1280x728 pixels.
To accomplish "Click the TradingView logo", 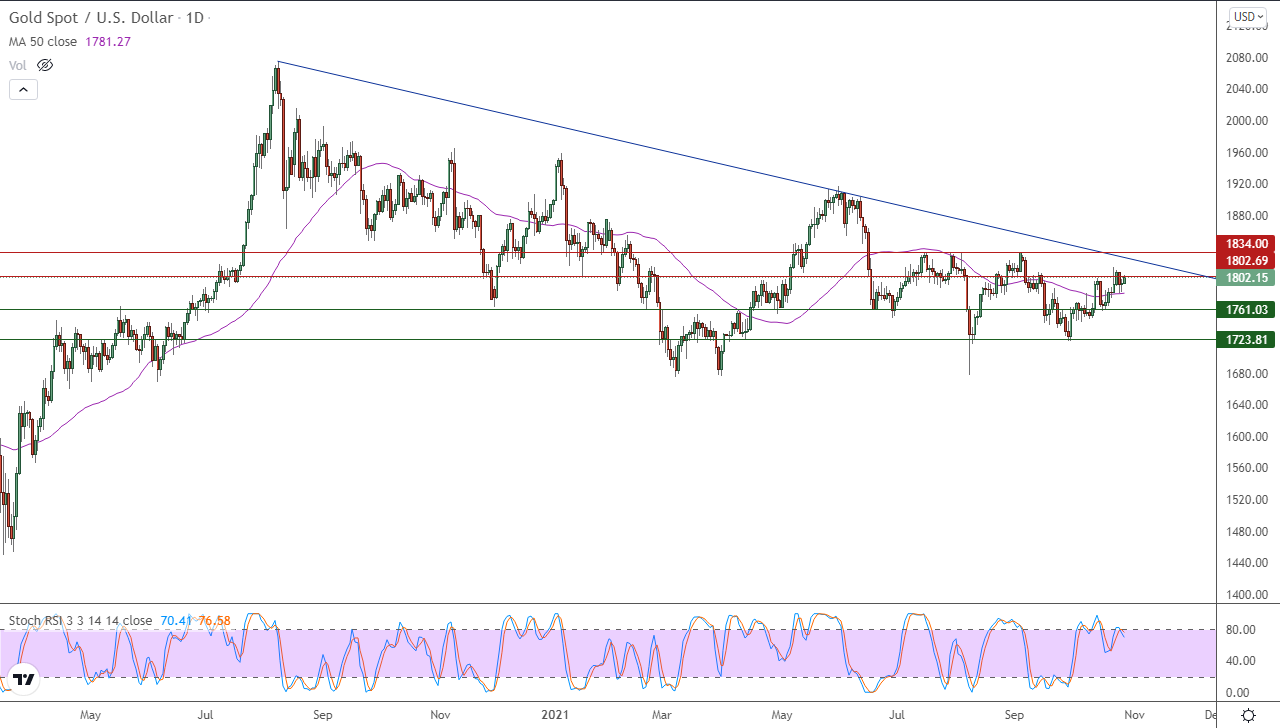I will pyautogui.click(x=24, y=679).
